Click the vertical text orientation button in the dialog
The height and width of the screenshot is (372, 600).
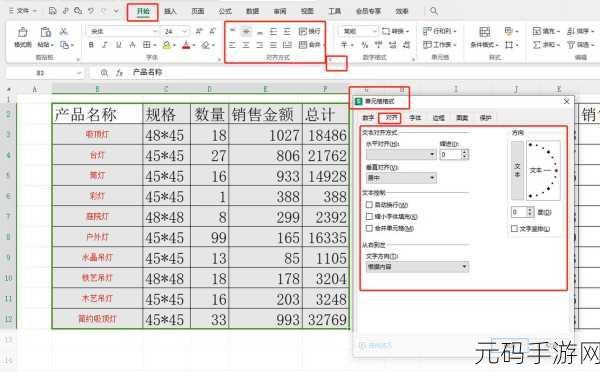[517, 170]
